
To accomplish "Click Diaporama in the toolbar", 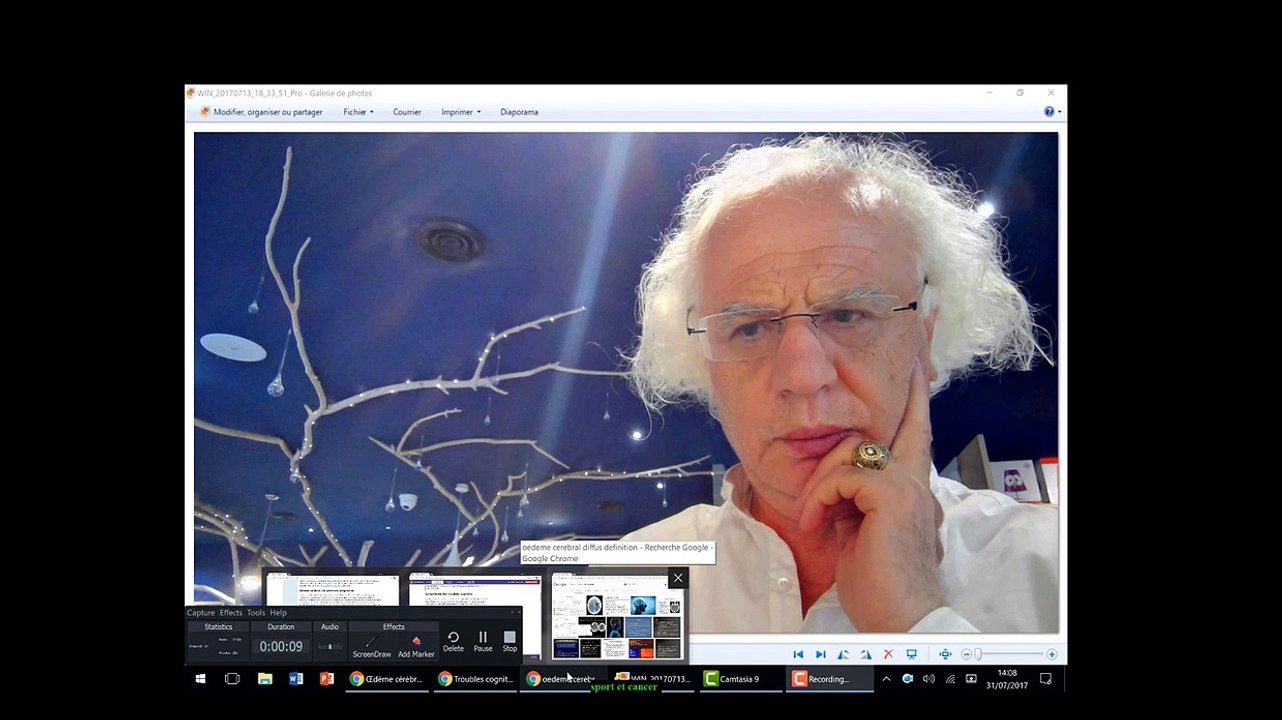I will [x=519, y=112].
